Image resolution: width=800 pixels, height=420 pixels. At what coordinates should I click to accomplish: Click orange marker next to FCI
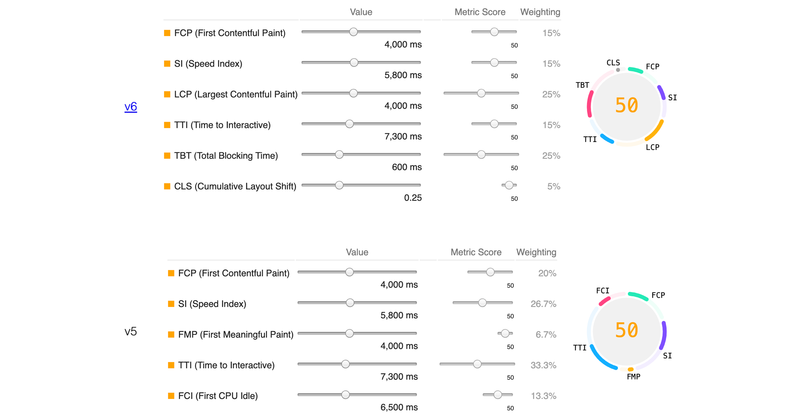point(171,396)
